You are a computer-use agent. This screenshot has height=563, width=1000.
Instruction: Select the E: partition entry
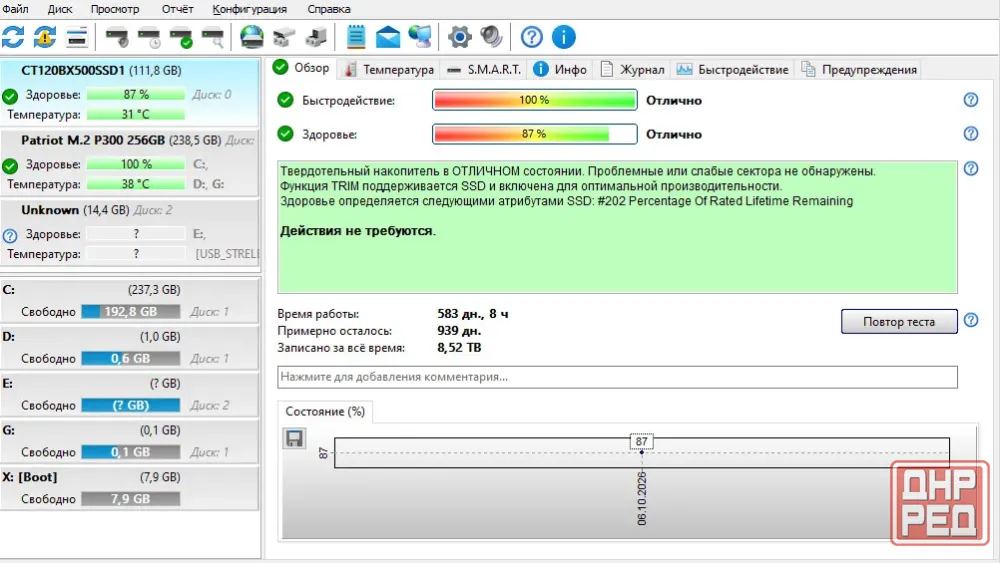(x=129, y=394)
